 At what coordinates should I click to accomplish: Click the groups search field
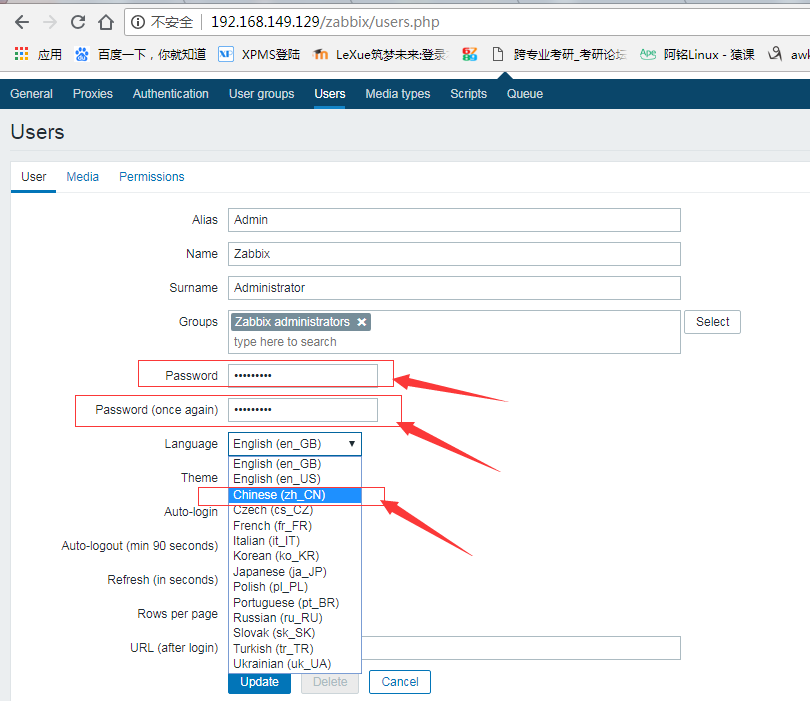click(454, 342)
